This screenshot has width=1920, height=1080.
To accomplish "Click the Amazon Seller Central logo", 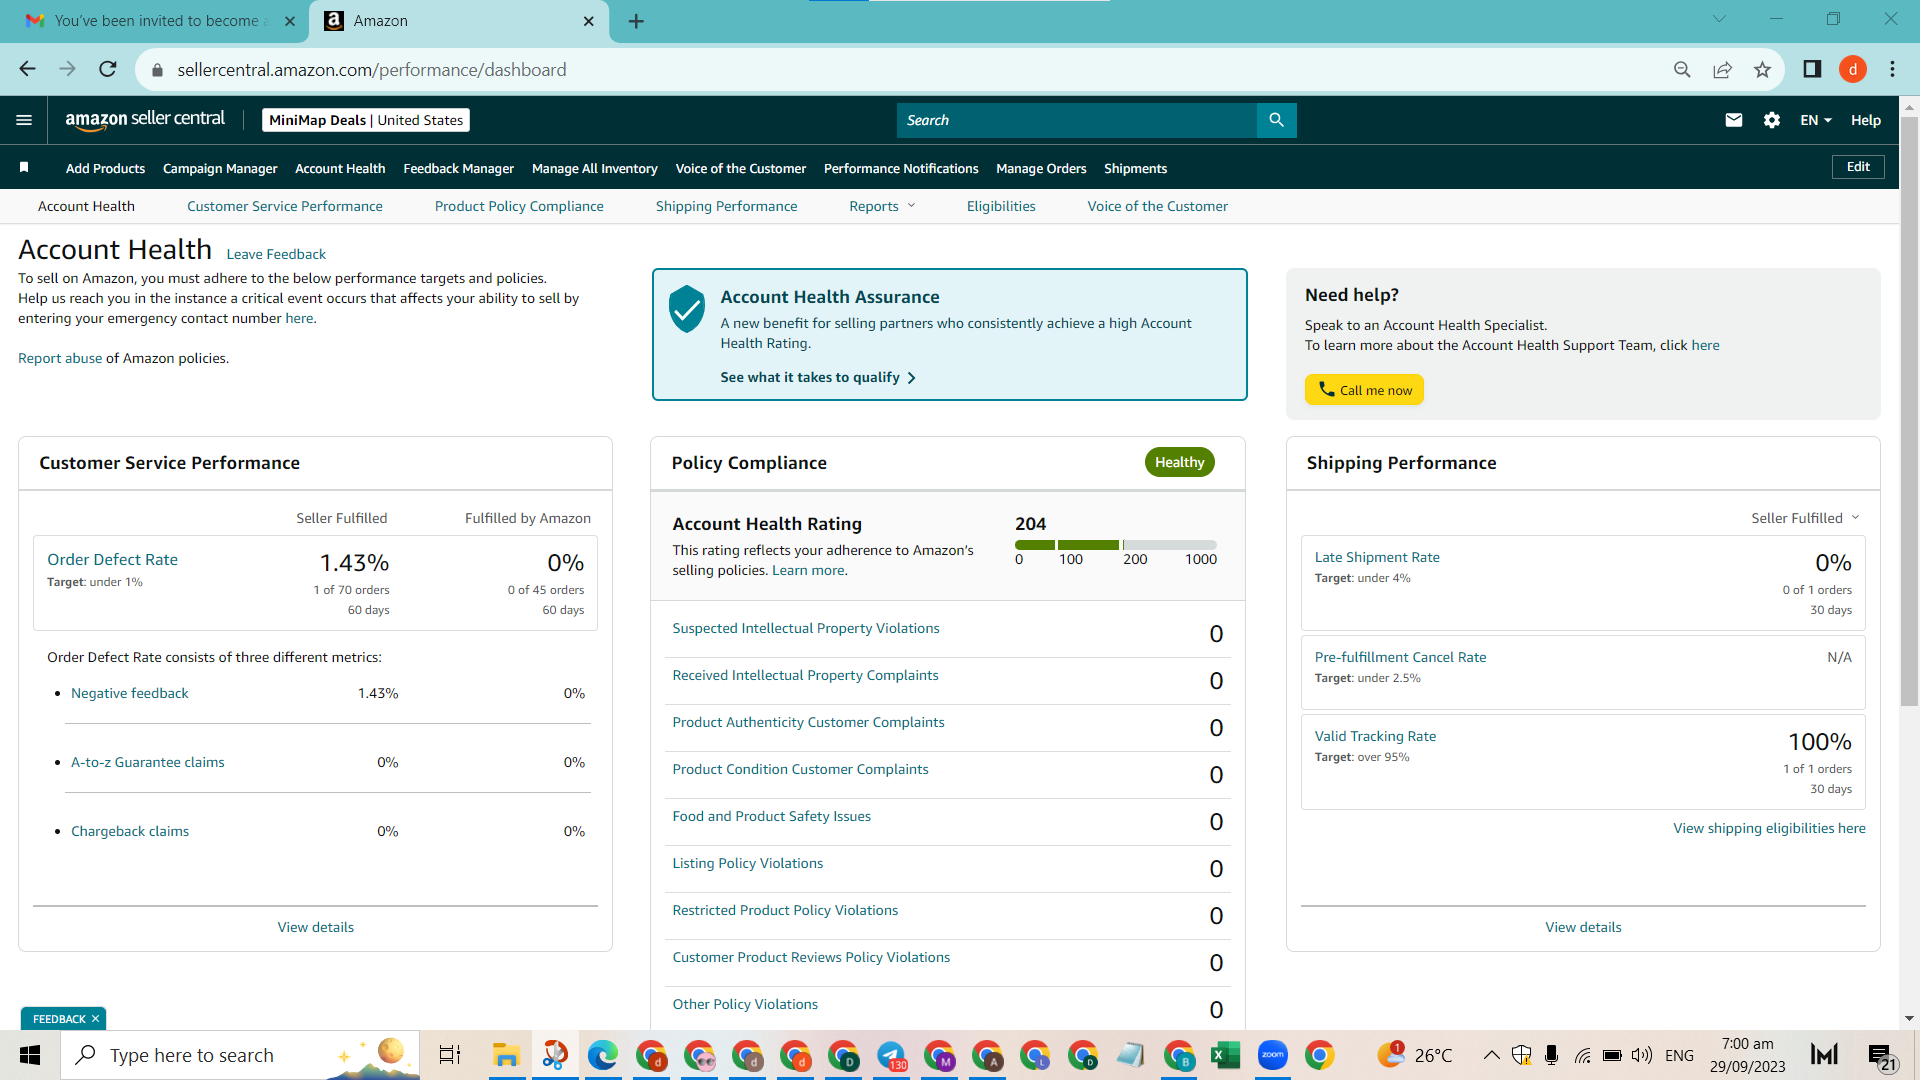I will (x=145, y=119).
